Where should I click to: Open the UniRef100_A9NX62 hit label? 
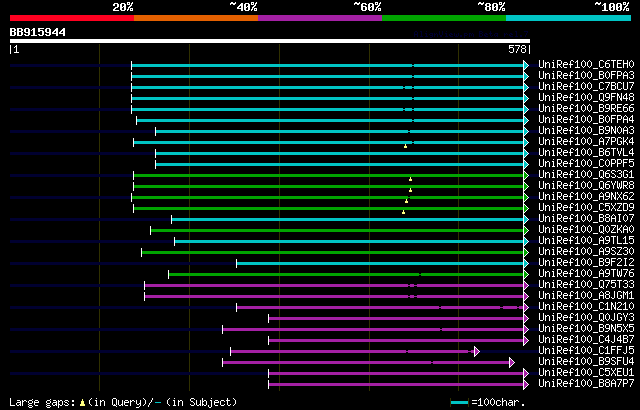[x=586, y=197]
